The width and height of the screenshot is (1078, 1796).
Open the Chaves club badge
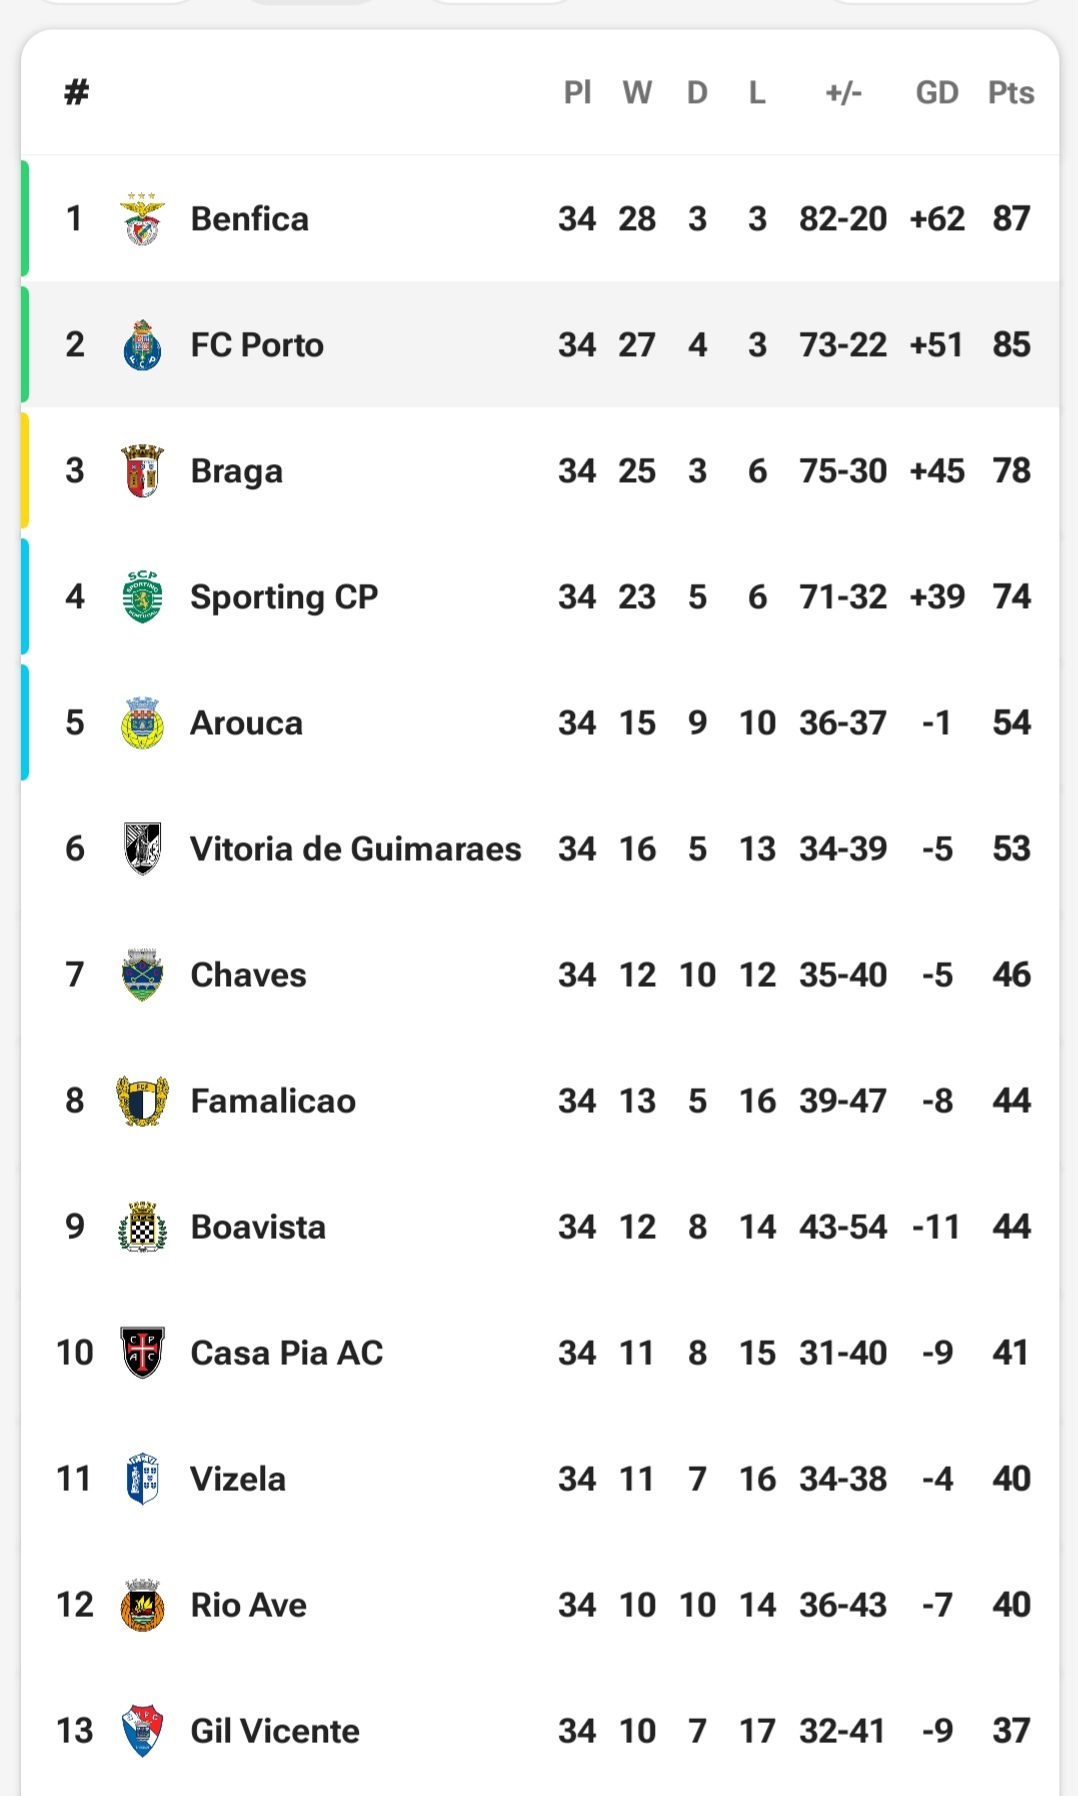pyautogui.click(x=142, y=975)
